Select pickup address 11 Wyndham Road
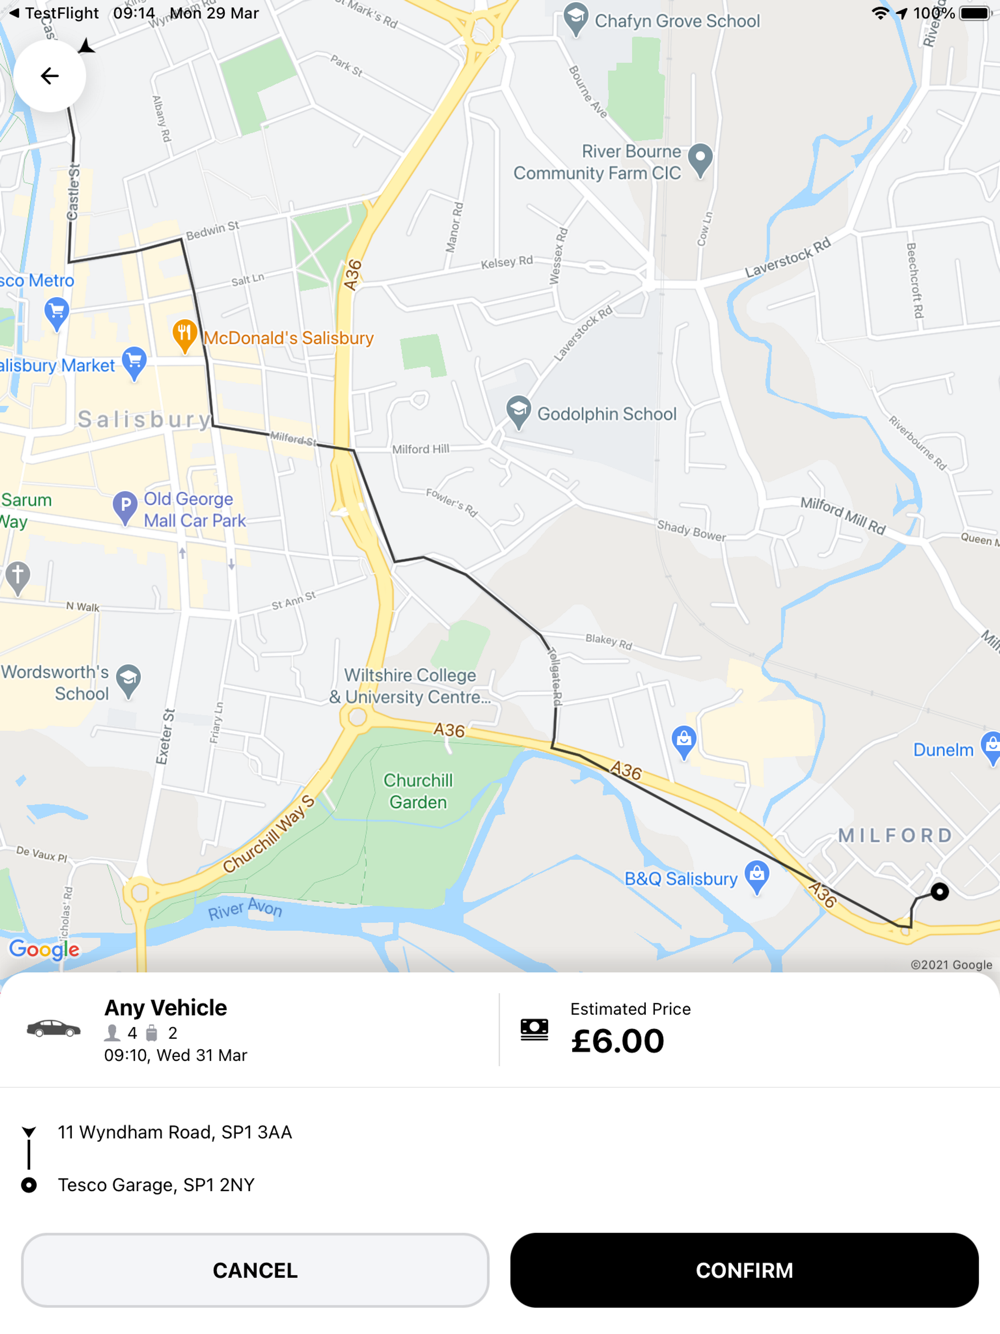The width and height of the screenshot is (1000, 1334). pos(175,1132)
